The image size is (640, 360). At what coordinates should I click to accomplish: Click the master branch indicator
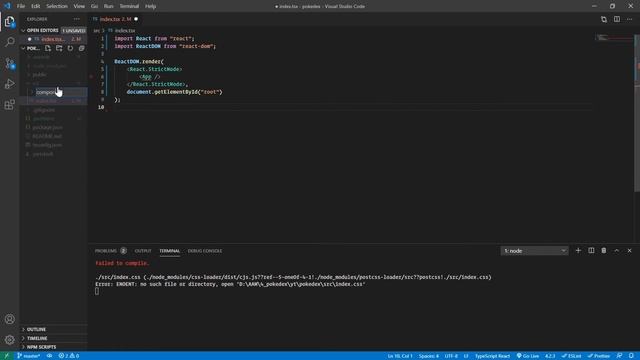pyautogui.click(x=28, y=356)
